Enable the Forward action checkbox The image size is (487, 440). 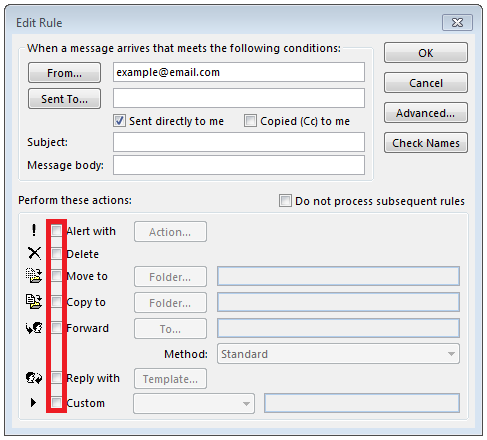point(56,328)
